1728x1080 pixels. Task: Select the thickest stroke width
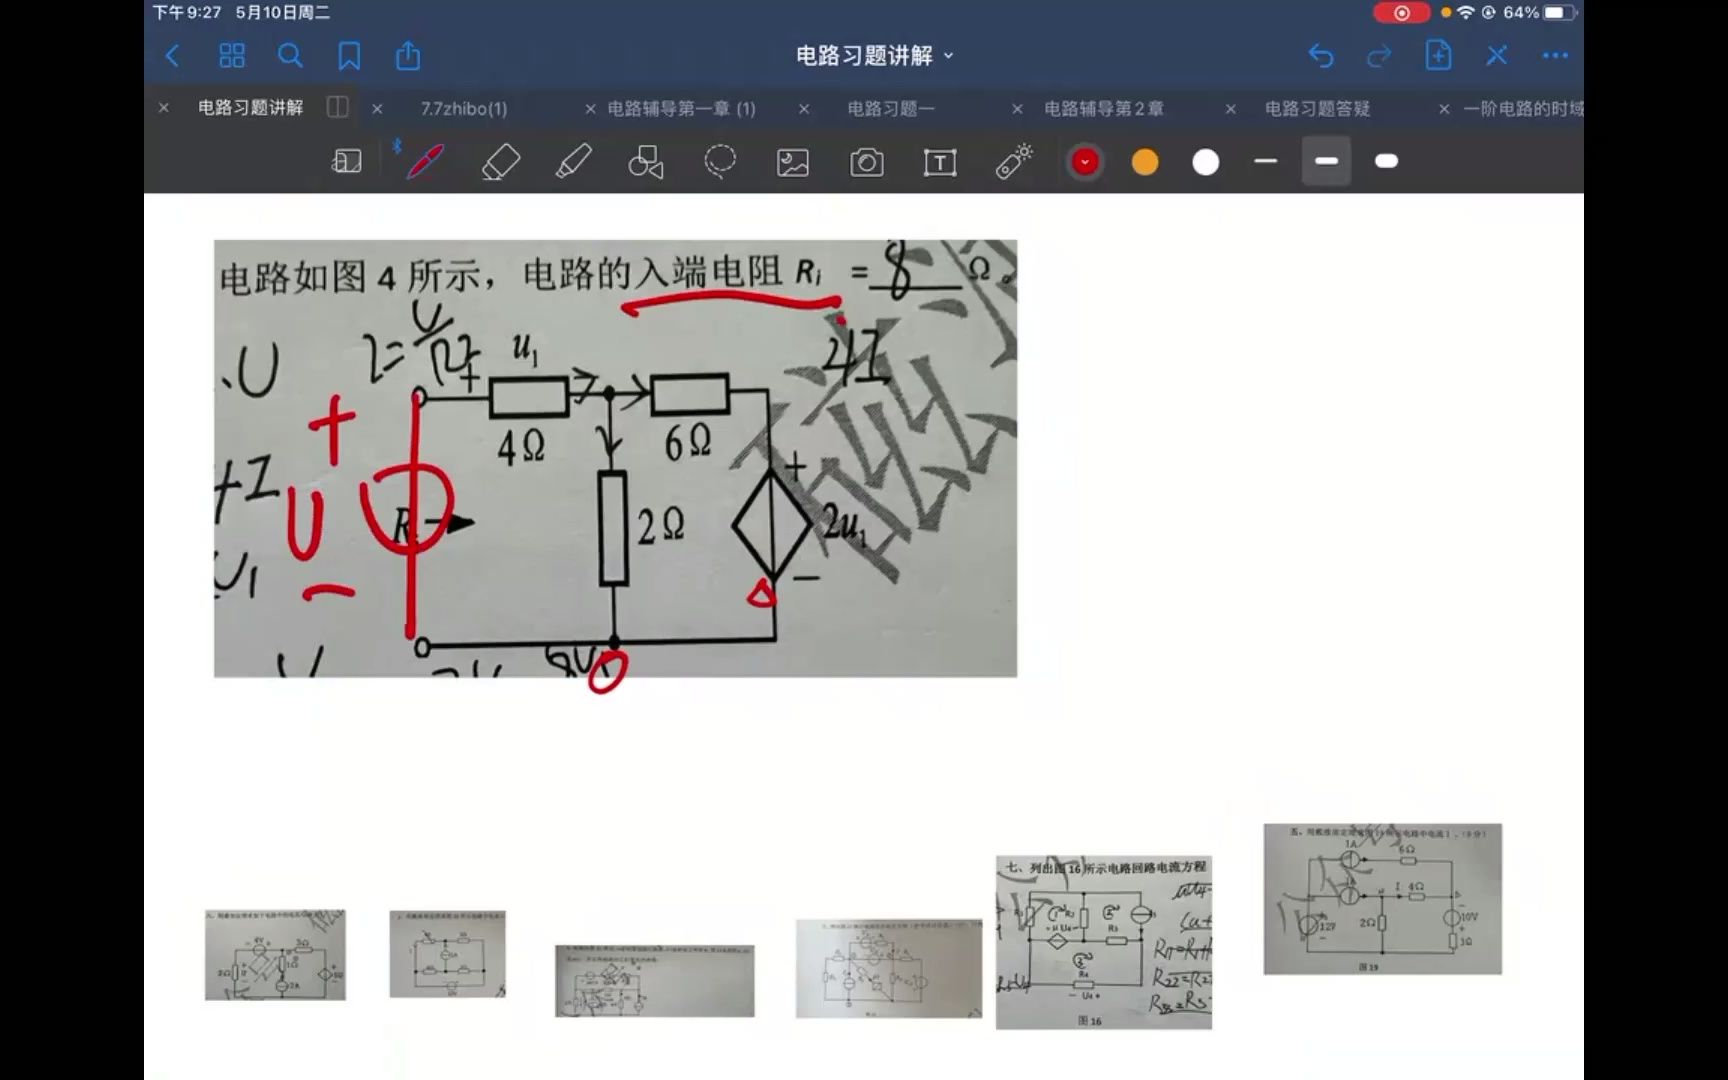click(1387, 161)
